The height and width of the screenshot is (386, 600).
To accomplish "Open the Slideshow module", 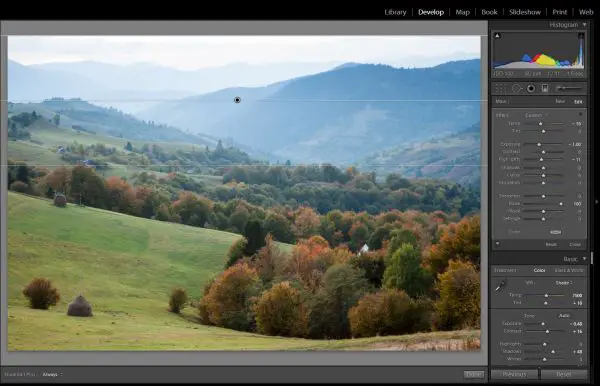I will (x=525, y=12).
